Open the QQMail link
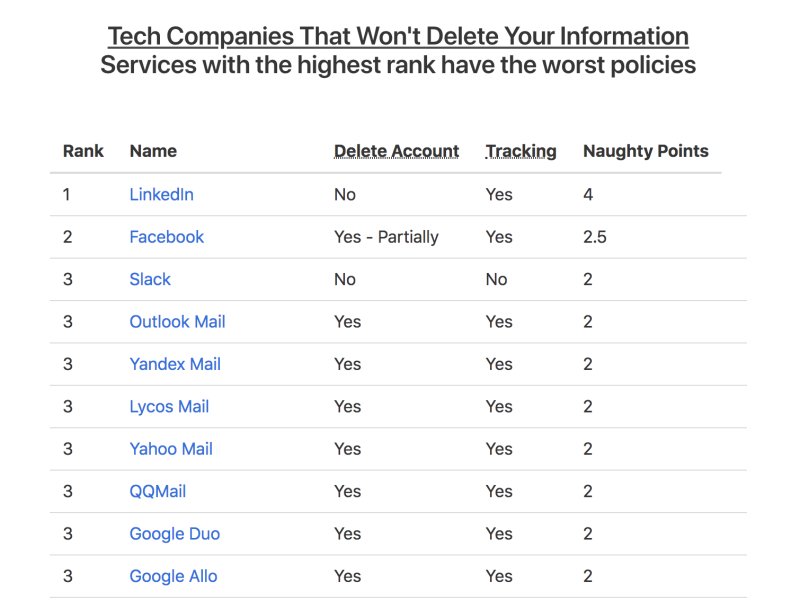The image size is (800, 600). click(158, 491)
